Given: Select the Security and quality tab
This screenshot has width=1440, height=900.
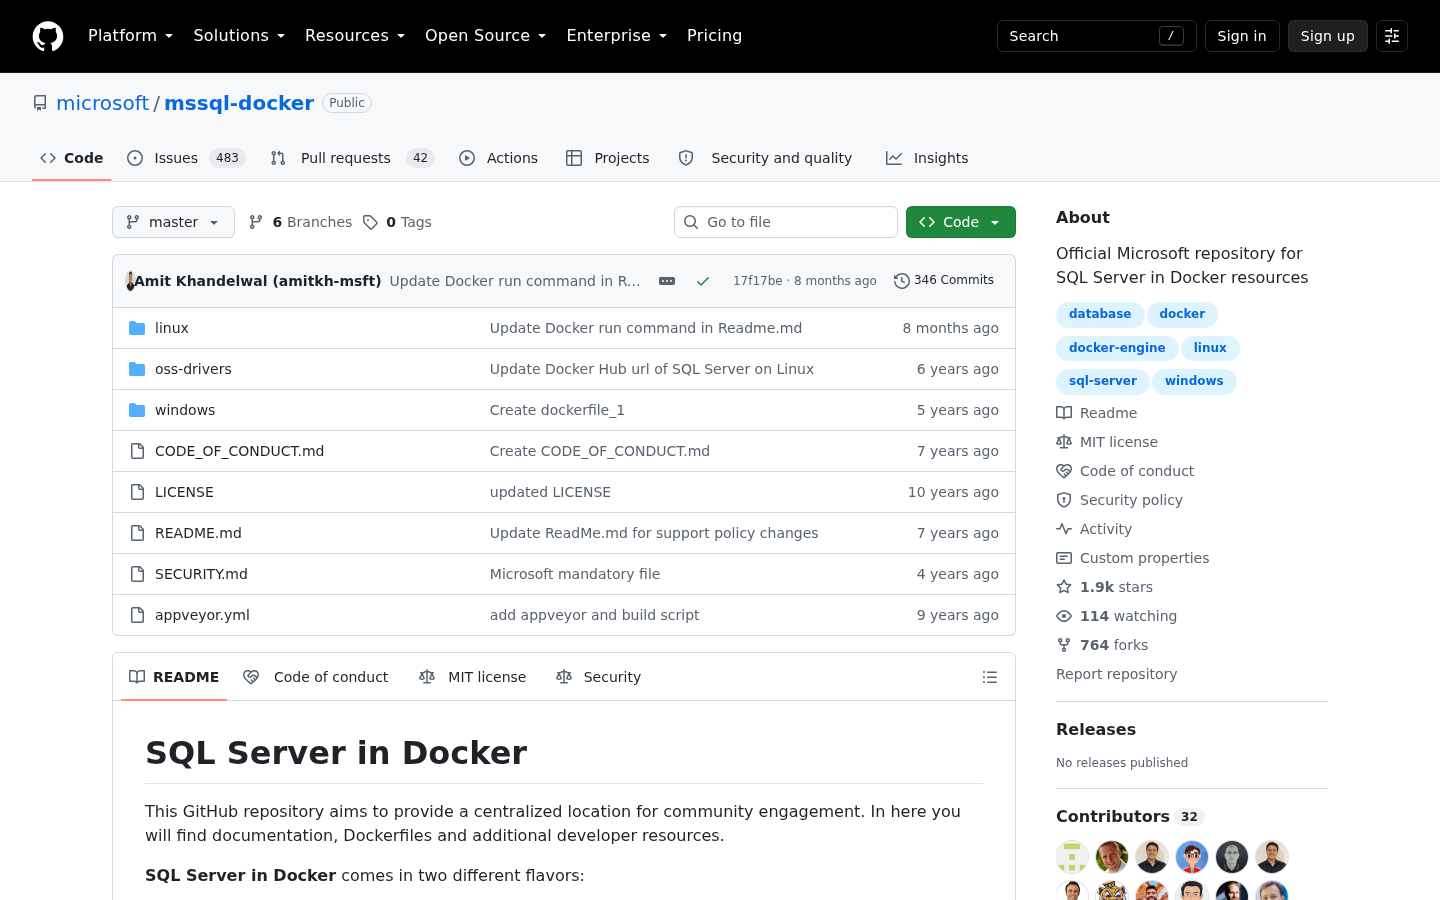Looking at the screenshot, I should click(x=765, y=158).
